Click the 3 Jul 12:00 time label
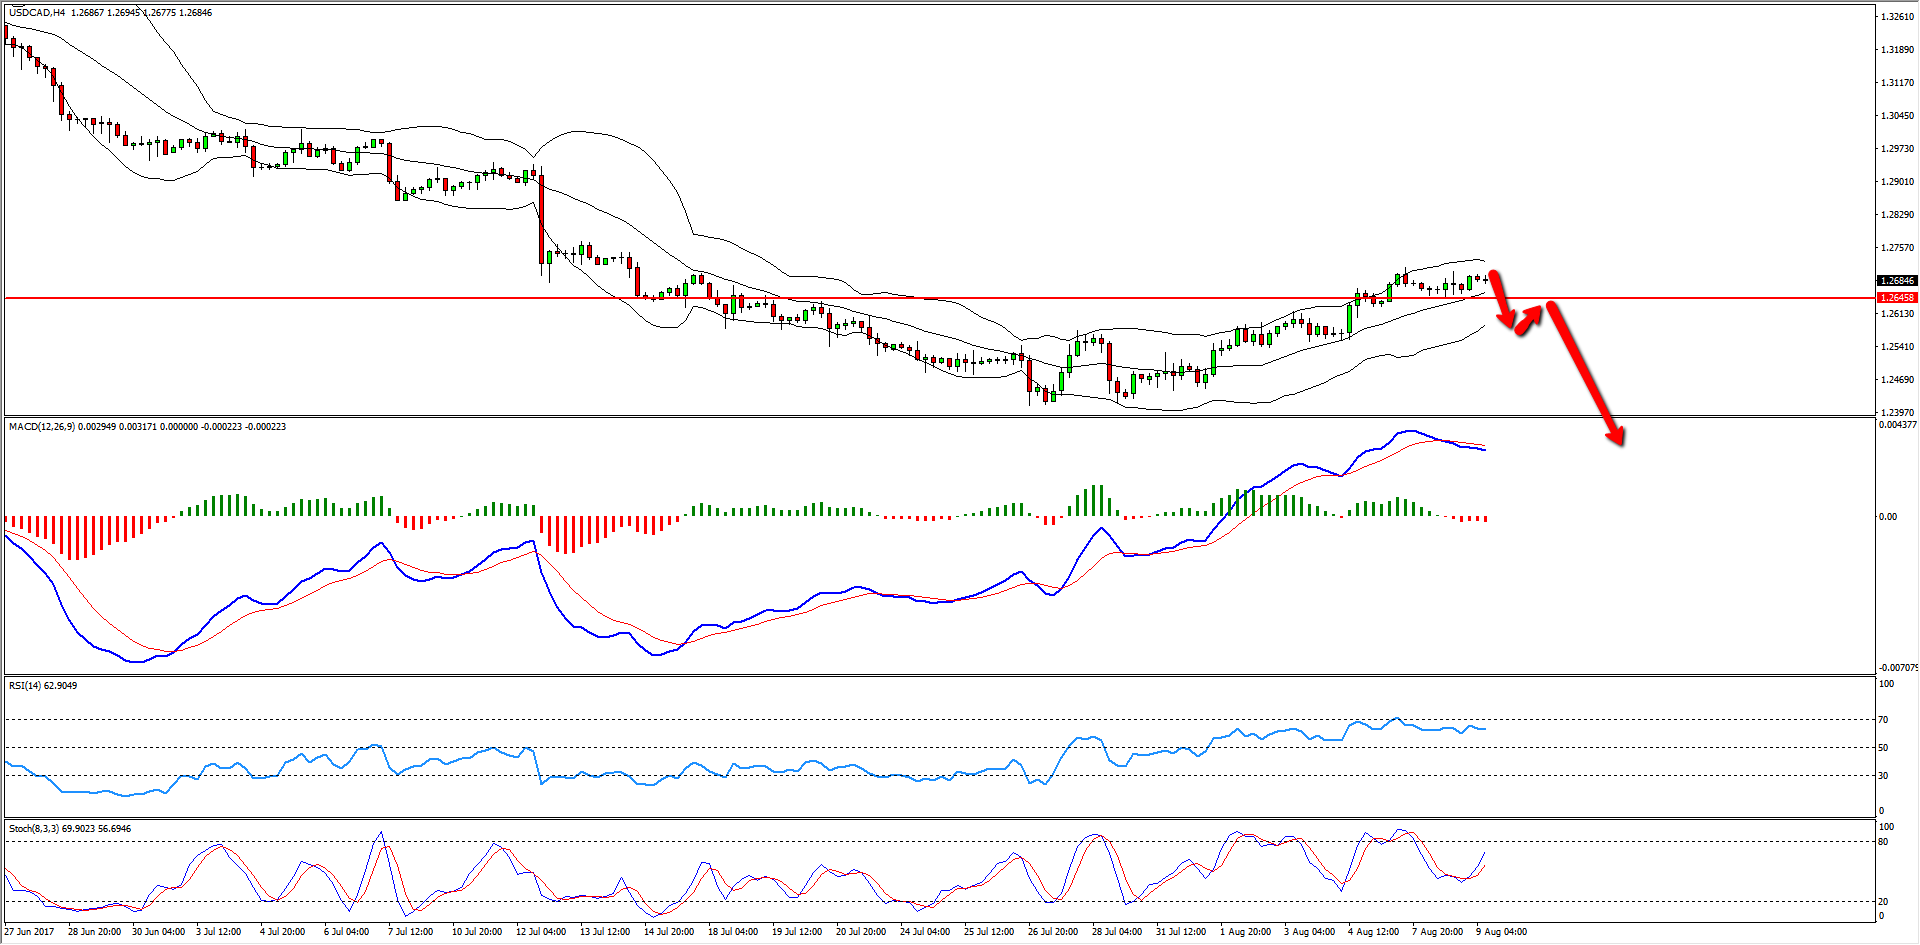 [218, 932]
